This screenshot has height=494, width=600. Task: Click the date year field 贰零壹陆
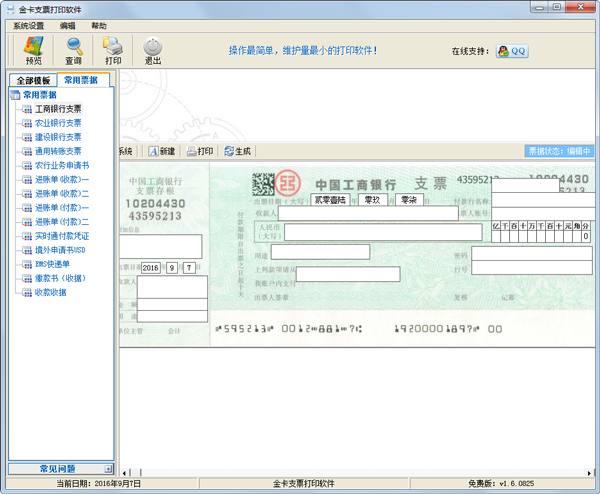(x=330, y=200)
